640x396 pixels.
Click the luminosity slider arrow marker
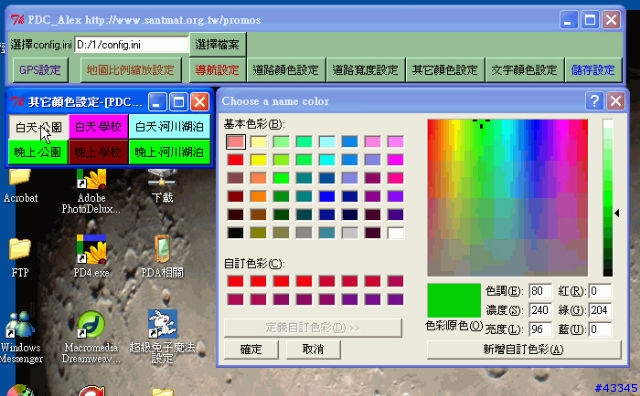(x=617, y=213)
